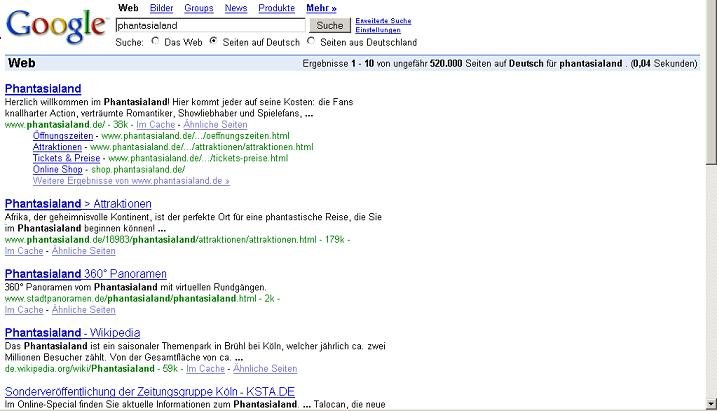The image size is (717, 411).
Task: Open the Attraktionen sitelink
Action: coord(57,147)
